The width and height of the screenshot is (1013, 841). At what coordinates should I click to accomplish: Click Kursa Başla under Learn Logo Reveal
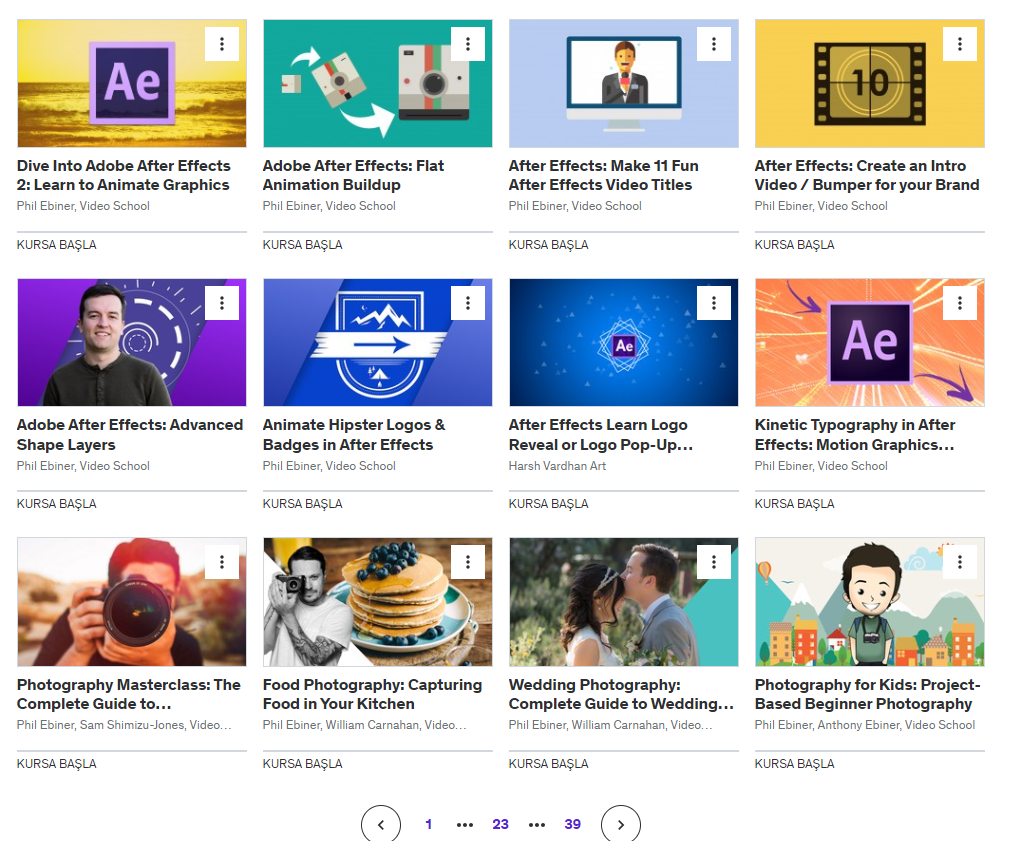pyautogui.click(x=549, y=504)
